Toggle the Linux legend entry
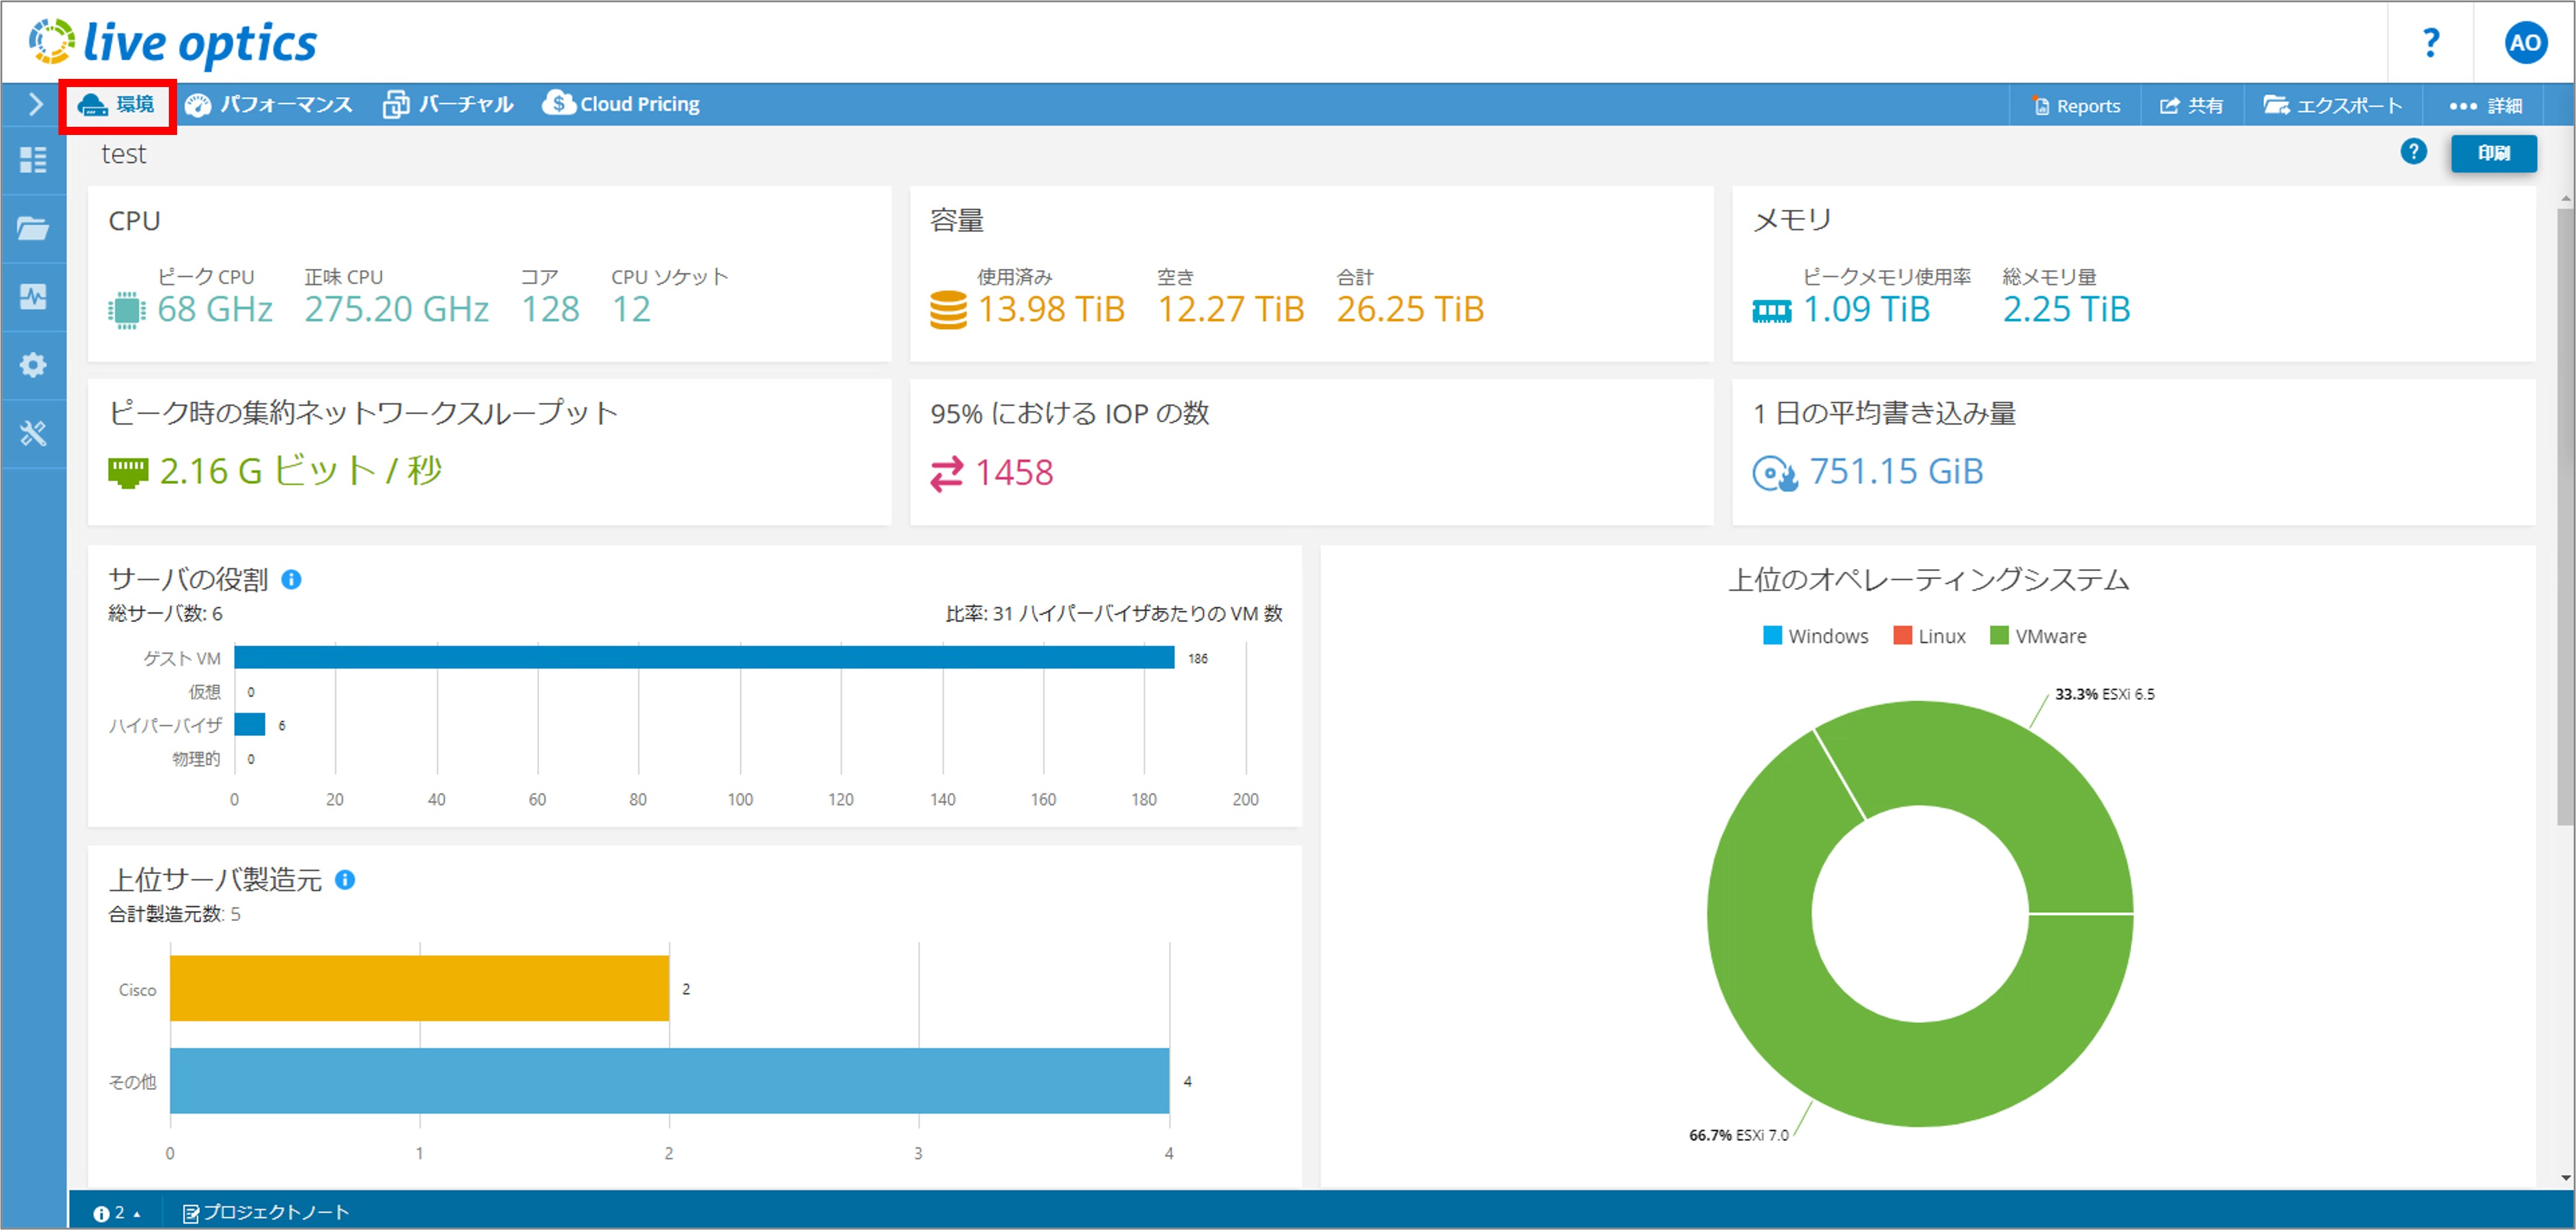This screenshot has width=2576, height=1230. [1929, 636]
